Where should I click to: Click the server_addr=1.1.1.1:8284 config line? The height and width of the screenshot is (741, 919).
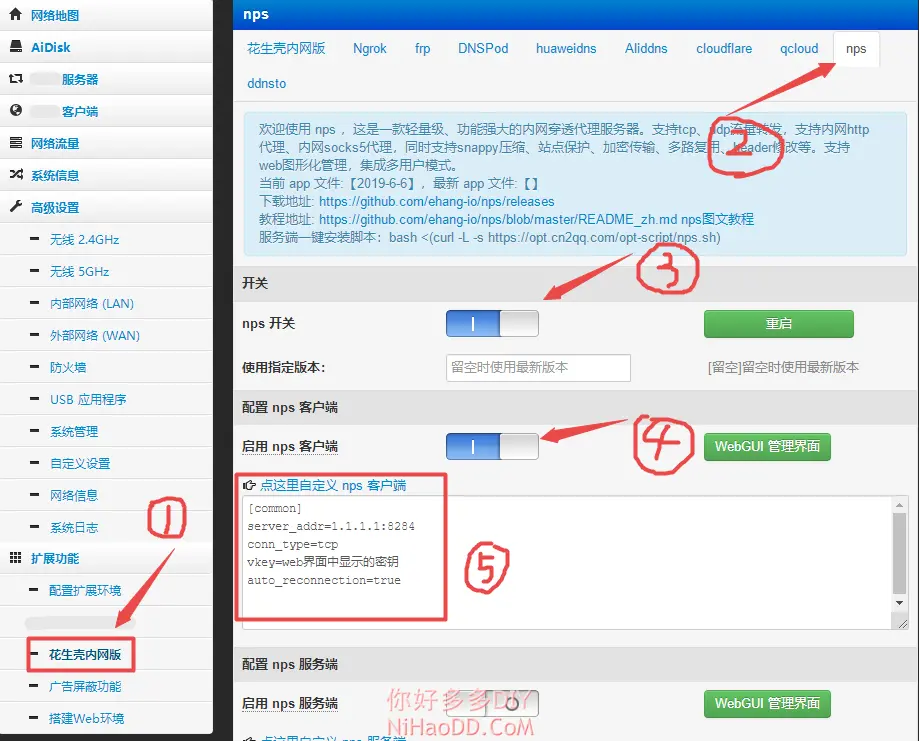(x=331, y=526)
